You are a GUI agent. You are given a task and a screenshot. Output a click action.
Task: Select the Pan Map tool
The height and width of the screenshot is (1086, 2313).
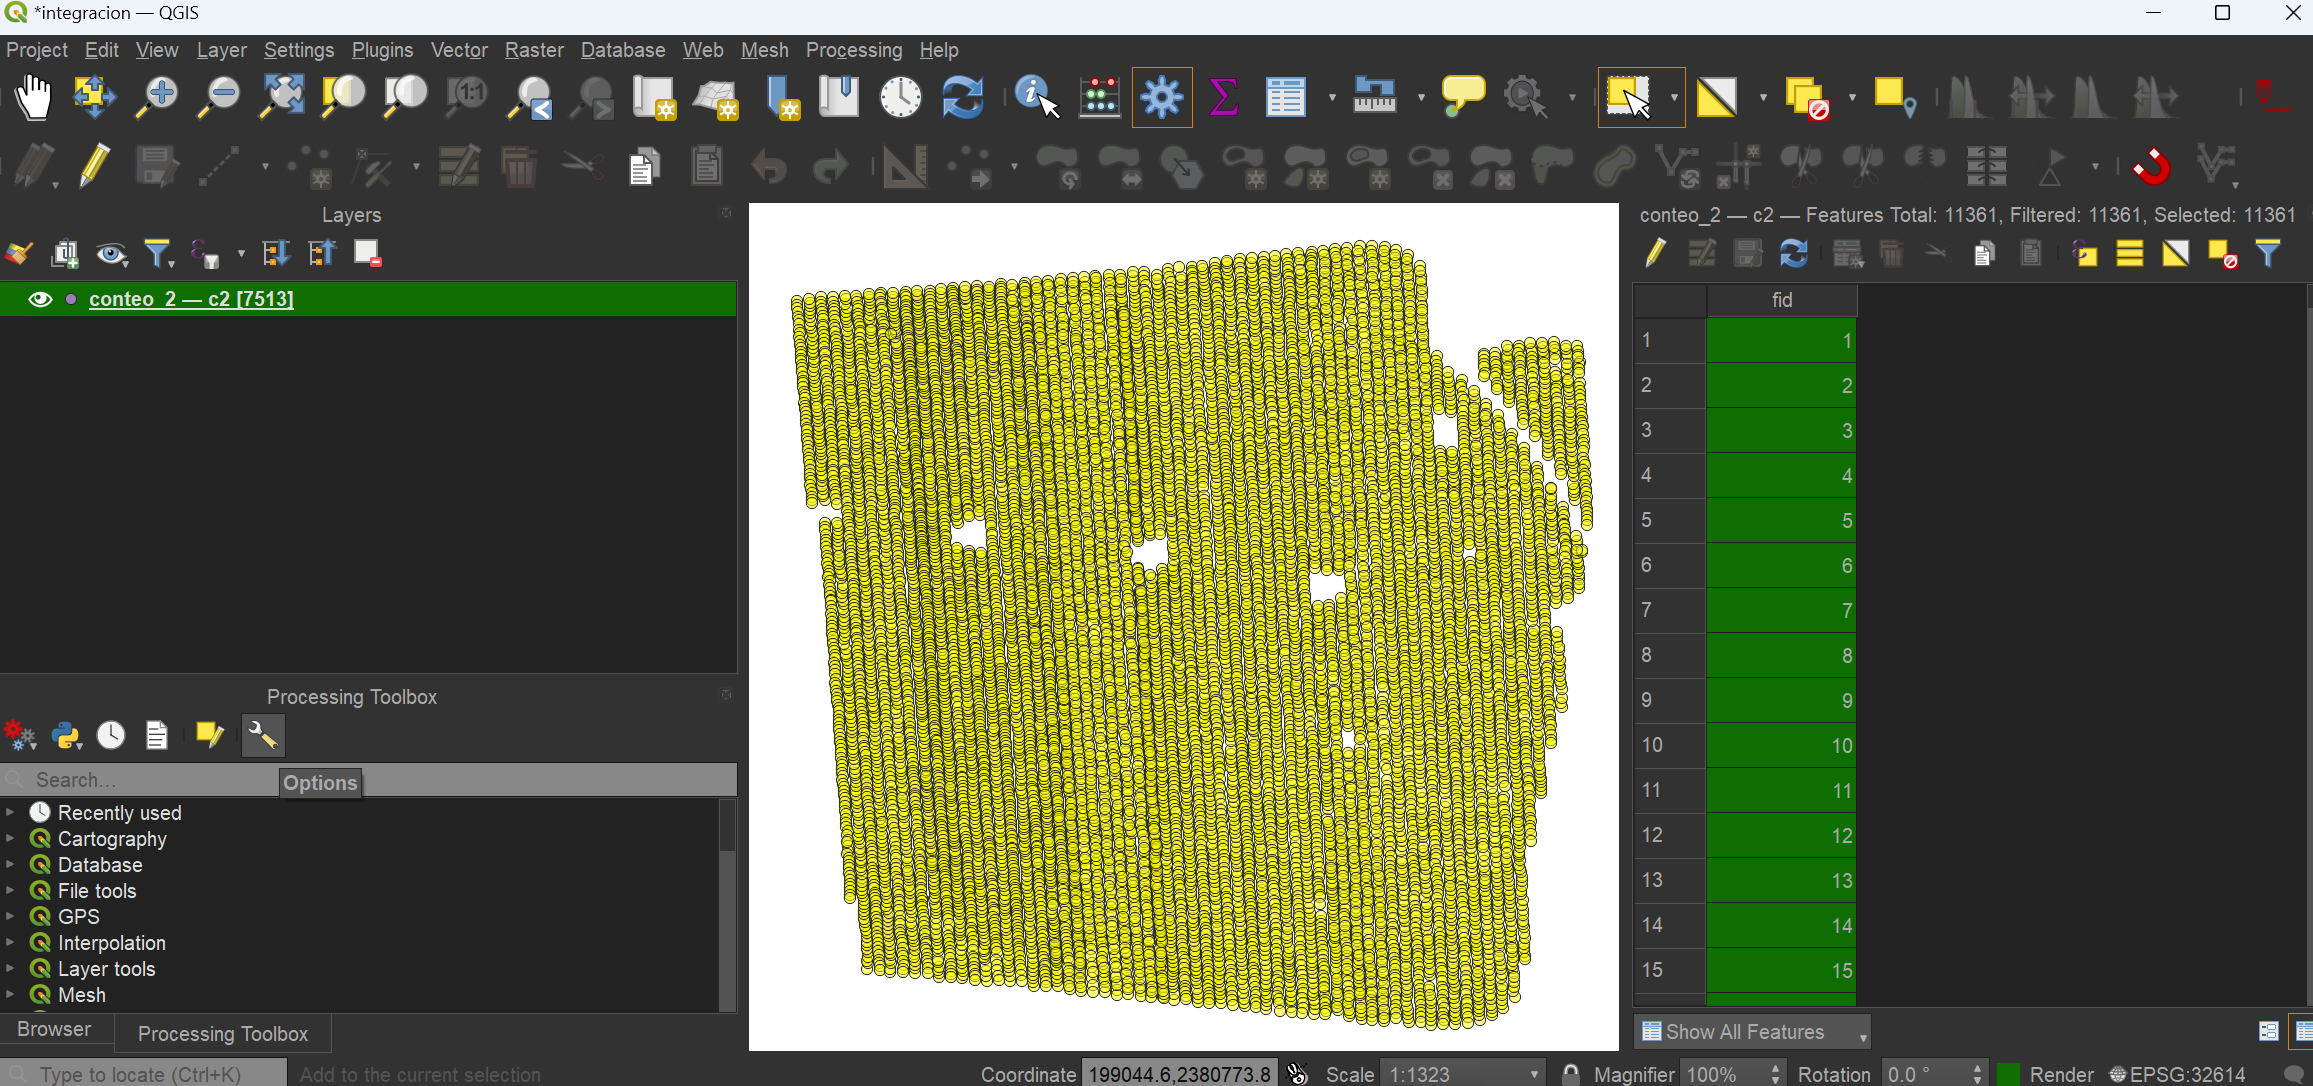pos(33,97)
